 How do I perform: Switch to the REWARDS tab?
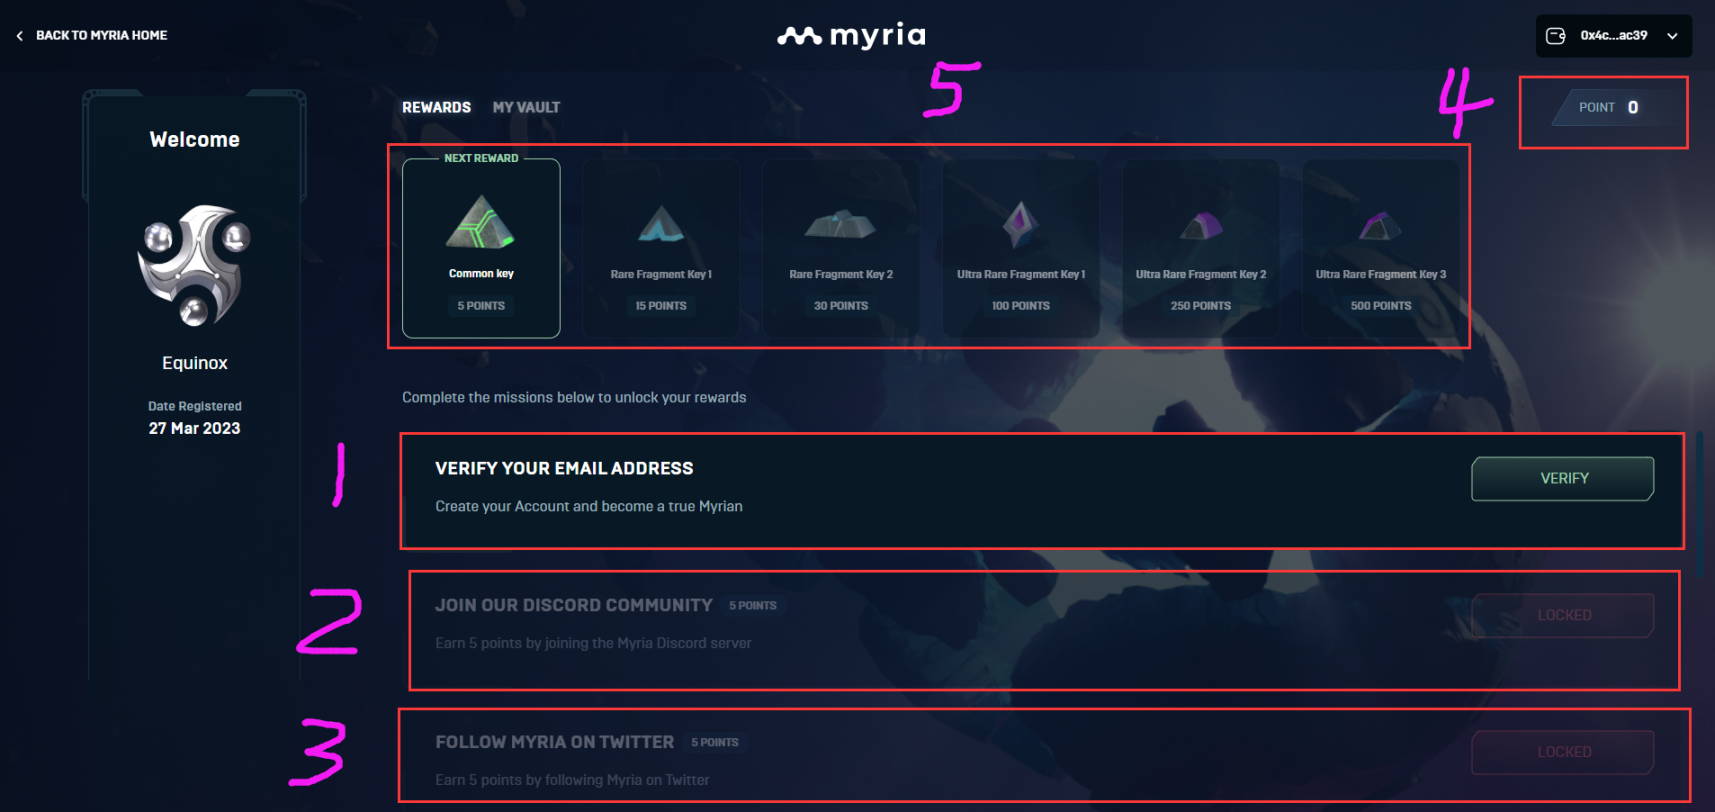tap(436, 107)
